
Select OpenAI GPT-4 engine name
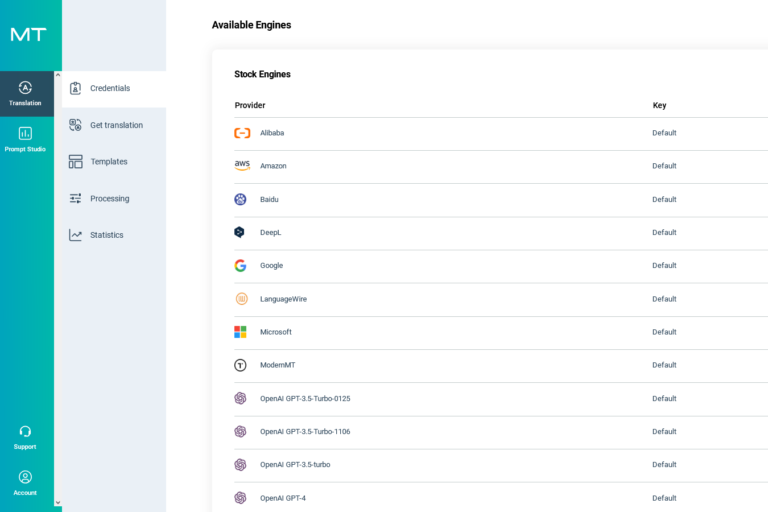283,498
